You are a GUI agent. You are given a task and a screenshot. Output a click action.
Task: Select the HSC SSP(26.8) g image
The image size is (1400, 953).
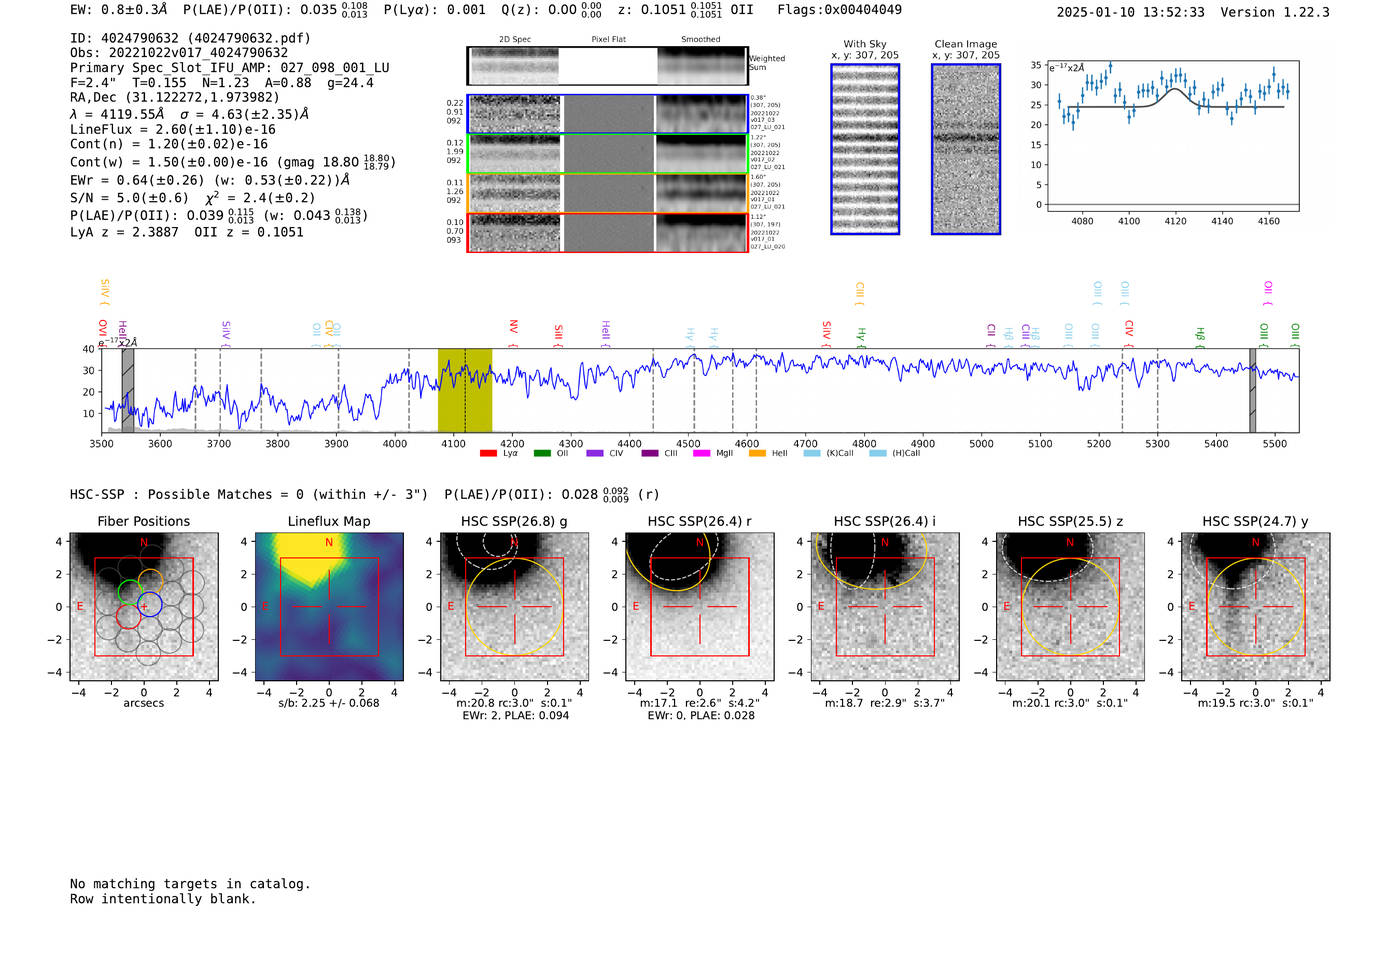pos(514,607)
